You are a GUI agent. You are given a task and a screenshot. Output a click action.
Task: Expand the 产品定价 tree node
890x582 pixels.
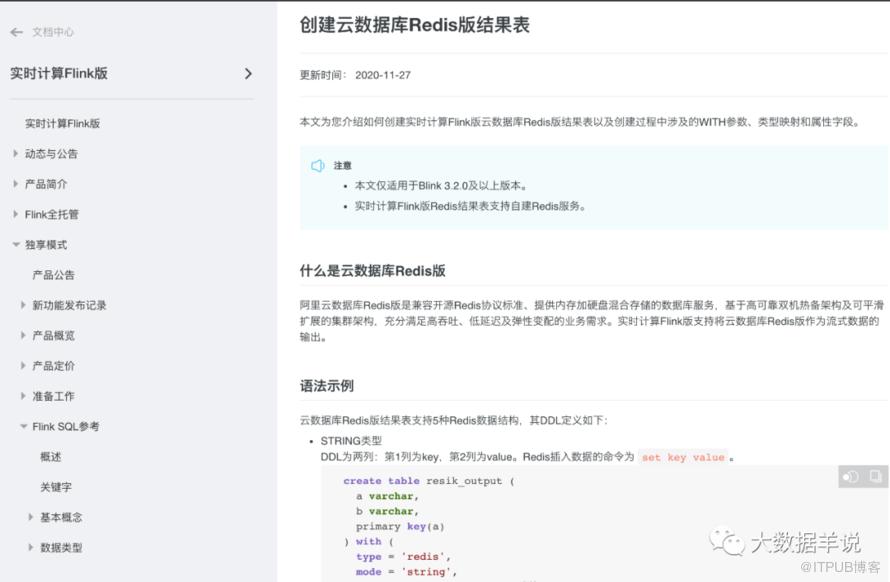pos(23,365)
